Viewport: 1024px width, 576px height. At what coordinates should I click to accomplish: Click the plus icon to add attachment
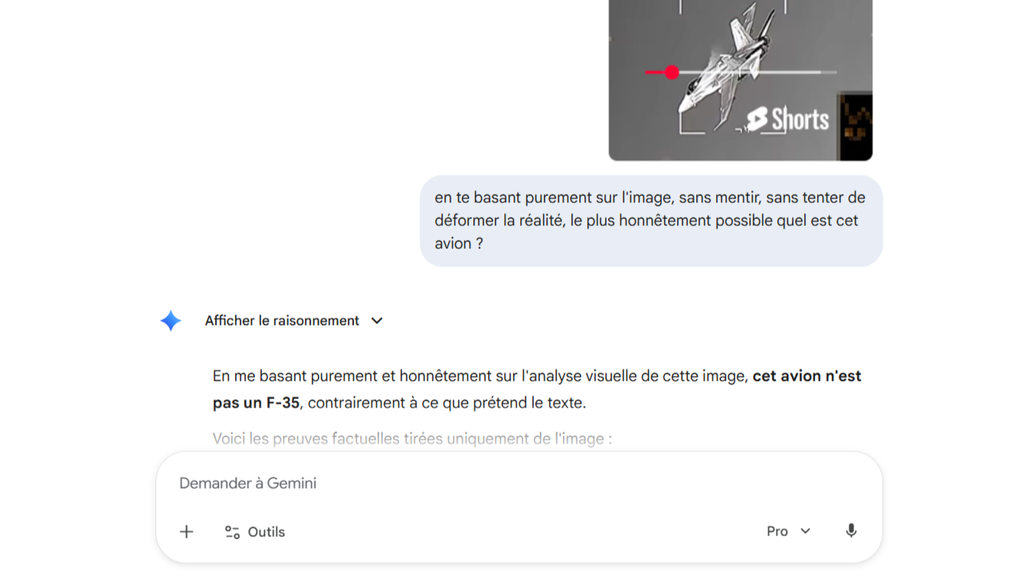186,532
